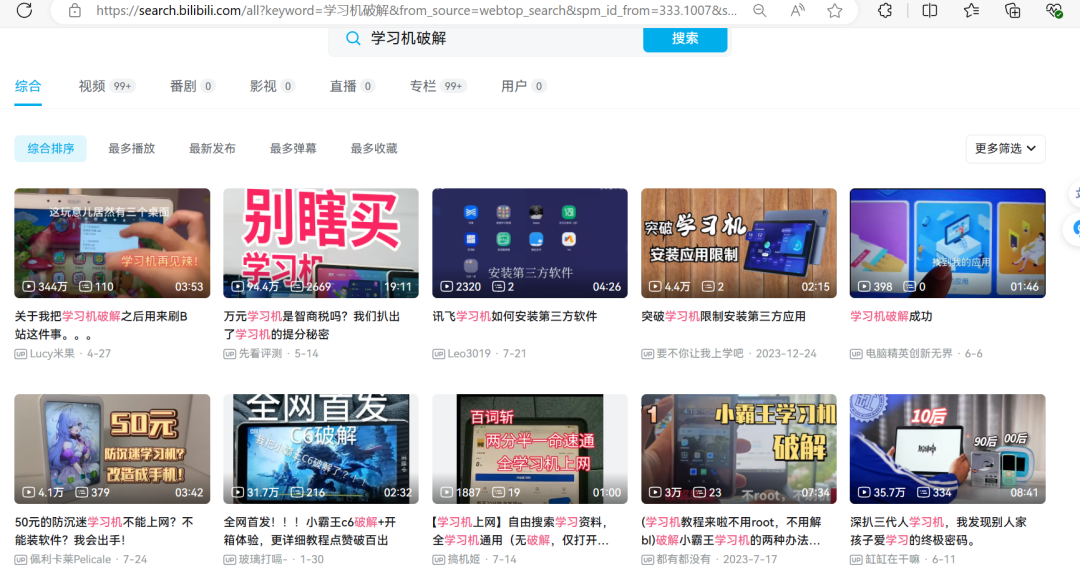Open the browser zoom out magnifier icon

(x=760, y=10)
